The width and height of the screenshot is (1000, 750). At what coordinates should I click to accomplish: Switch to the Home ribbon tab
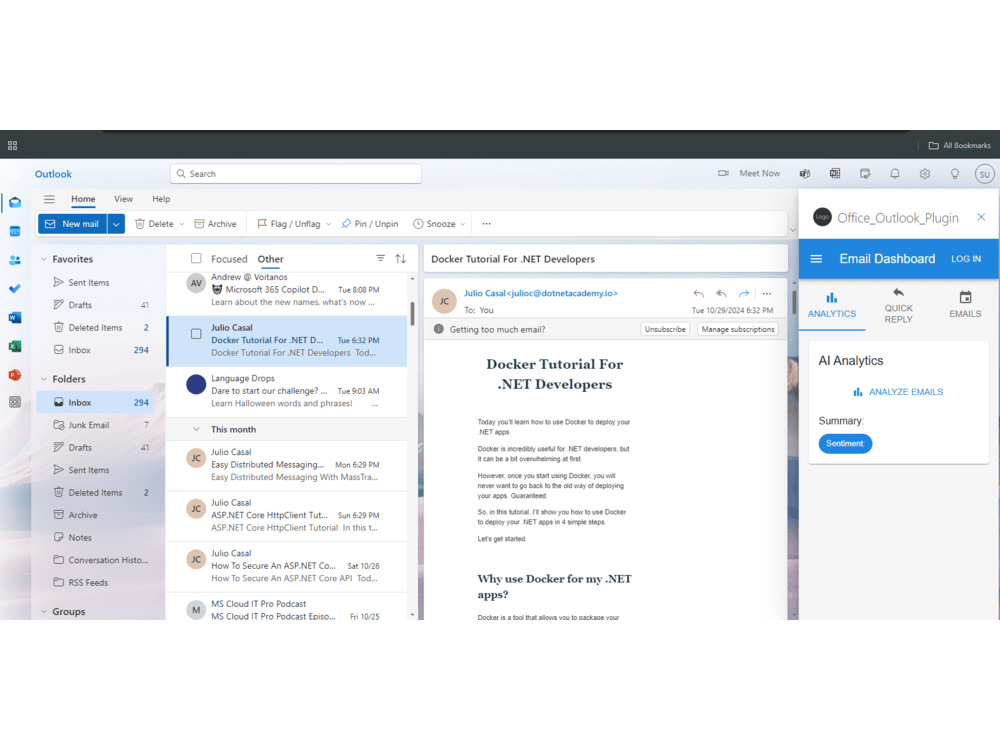click(x=83, y=199)
